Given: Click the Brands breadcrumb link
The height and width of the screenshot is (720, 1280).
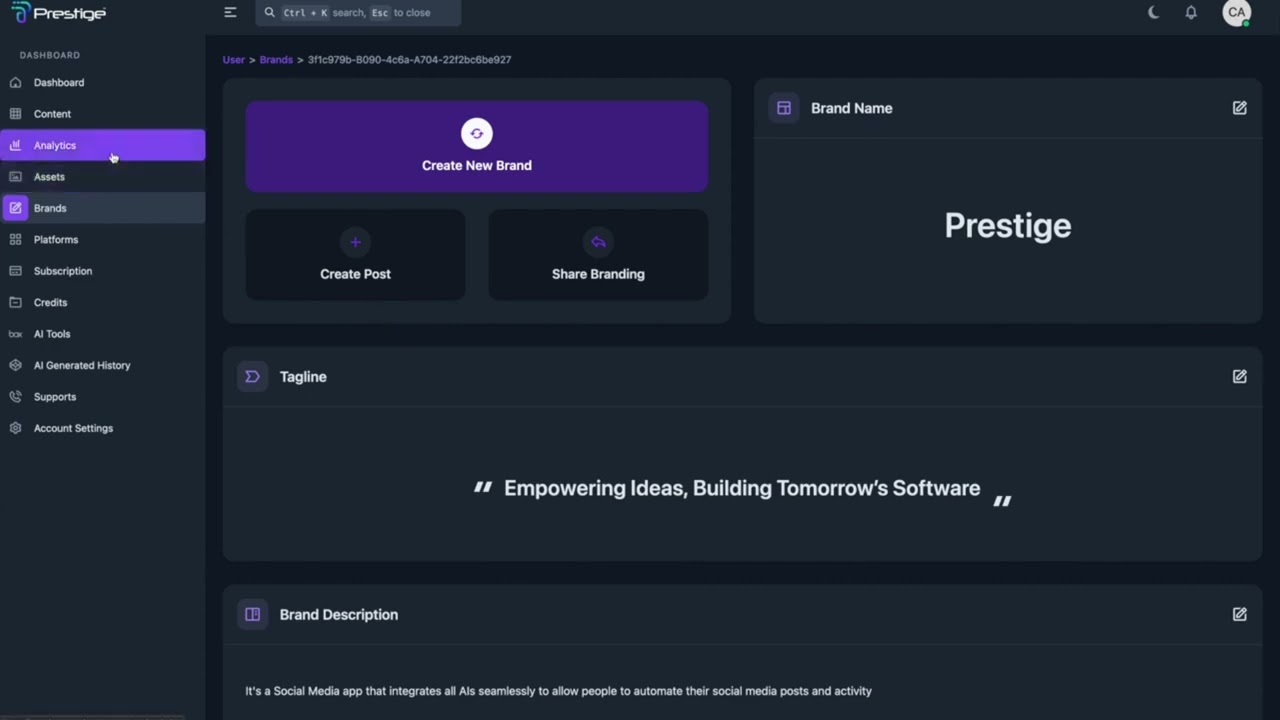Looking at the screenshot, I should [x=276, y=60].
